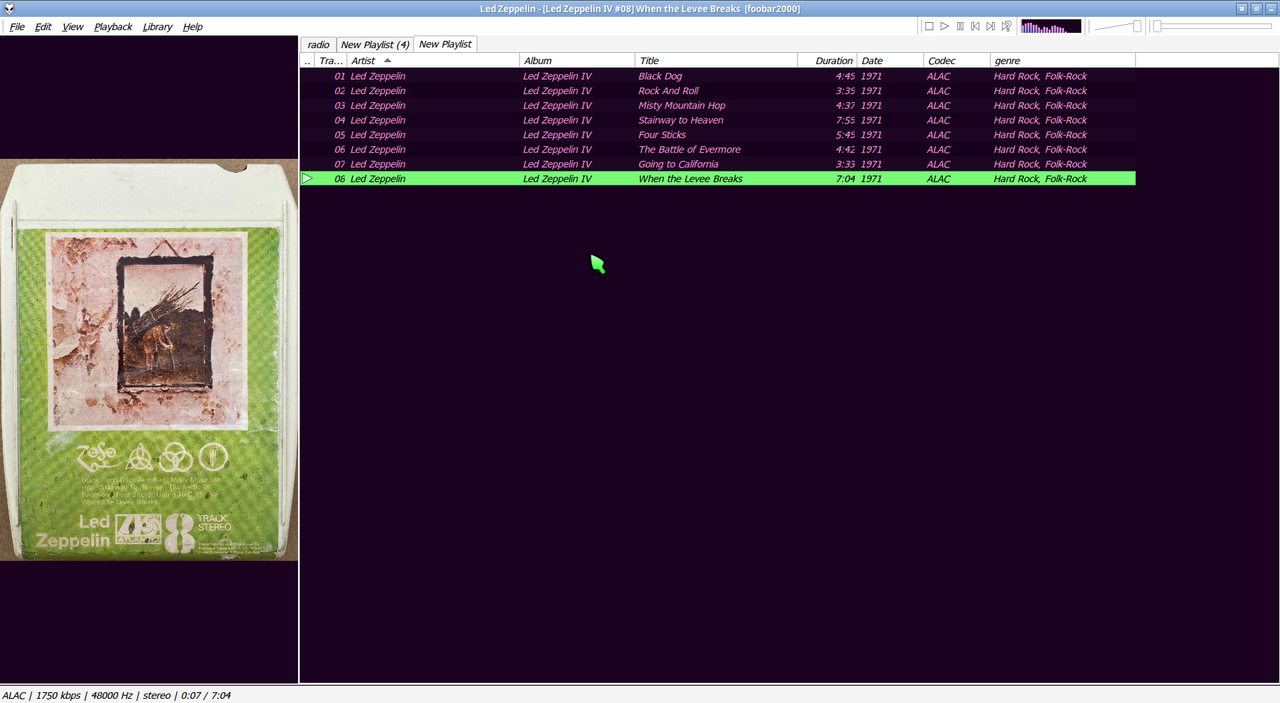Select the Stairway to Heaven track

718,120
